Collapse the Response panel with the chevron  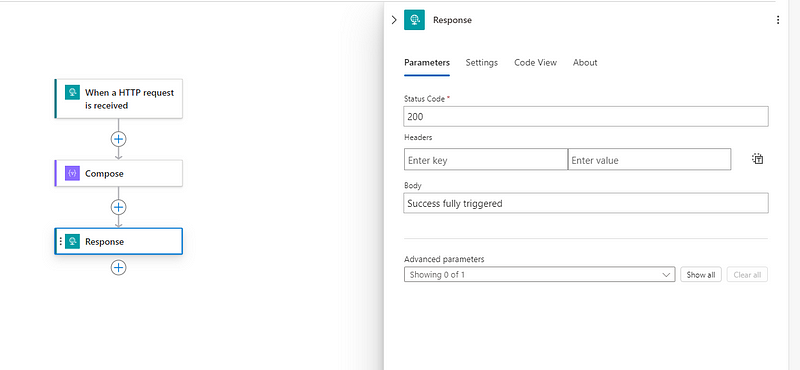click(x=394, y=20)
